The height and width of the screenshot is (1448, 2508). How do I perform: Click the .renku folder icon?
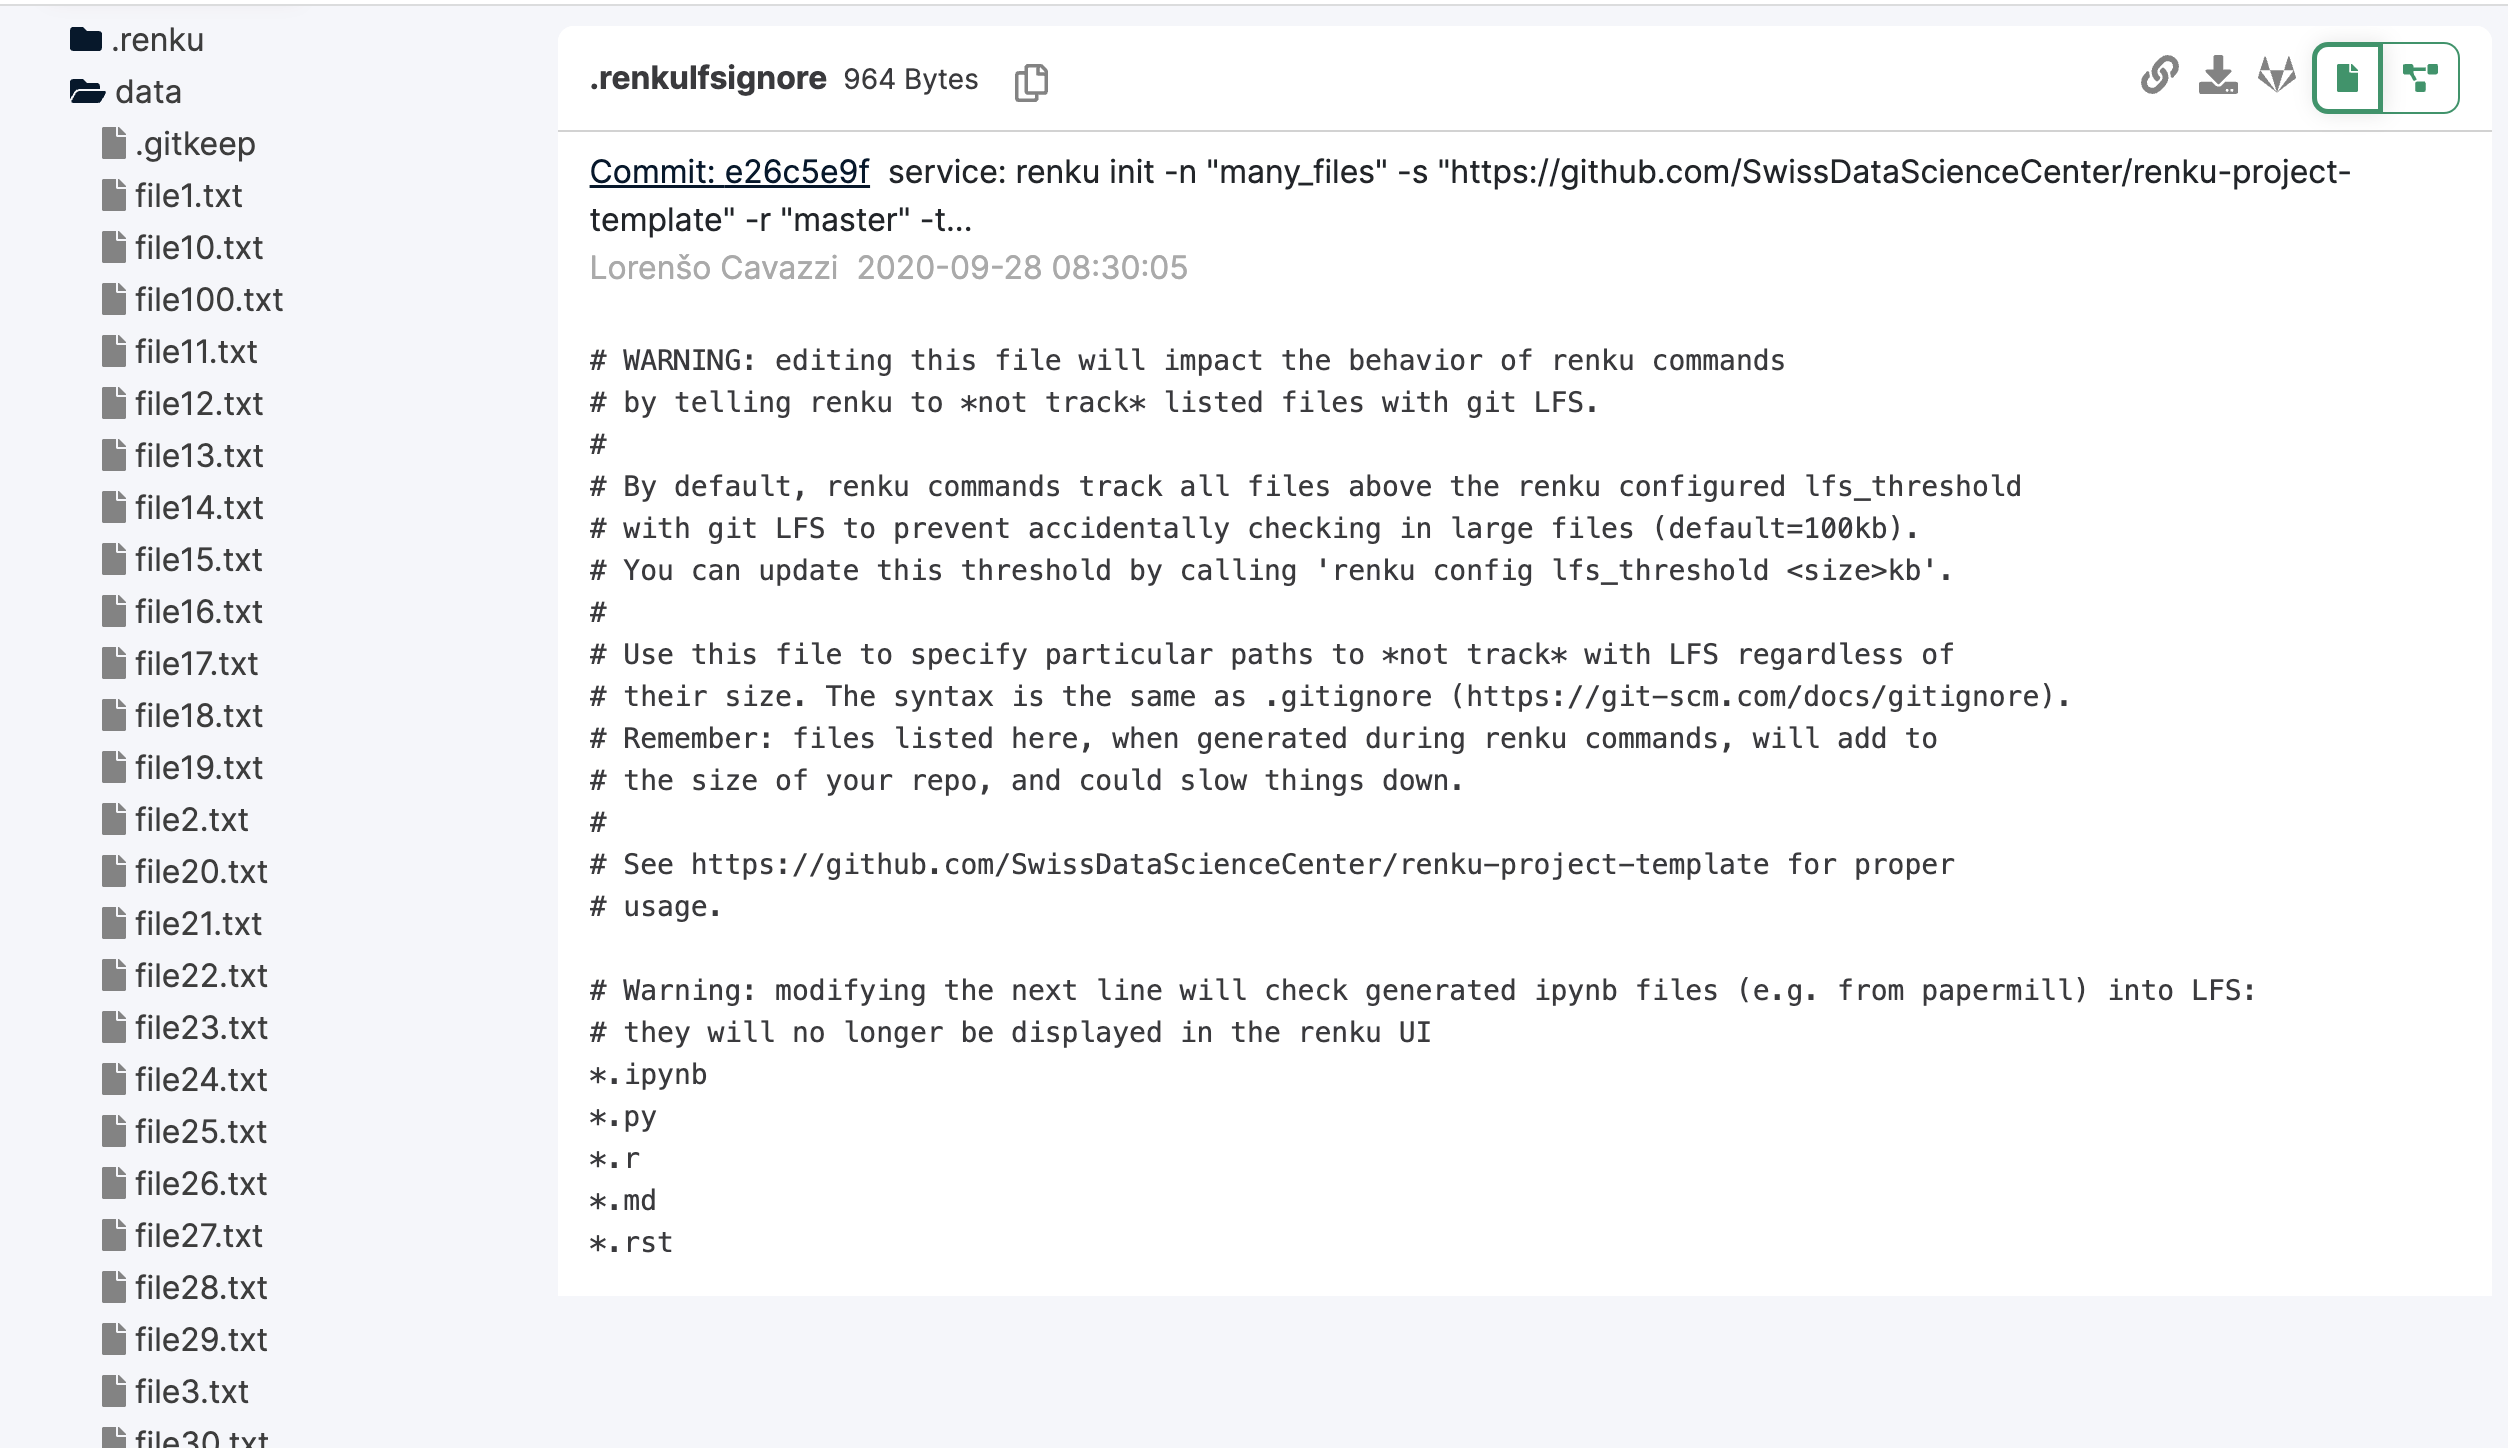[88, 39]
